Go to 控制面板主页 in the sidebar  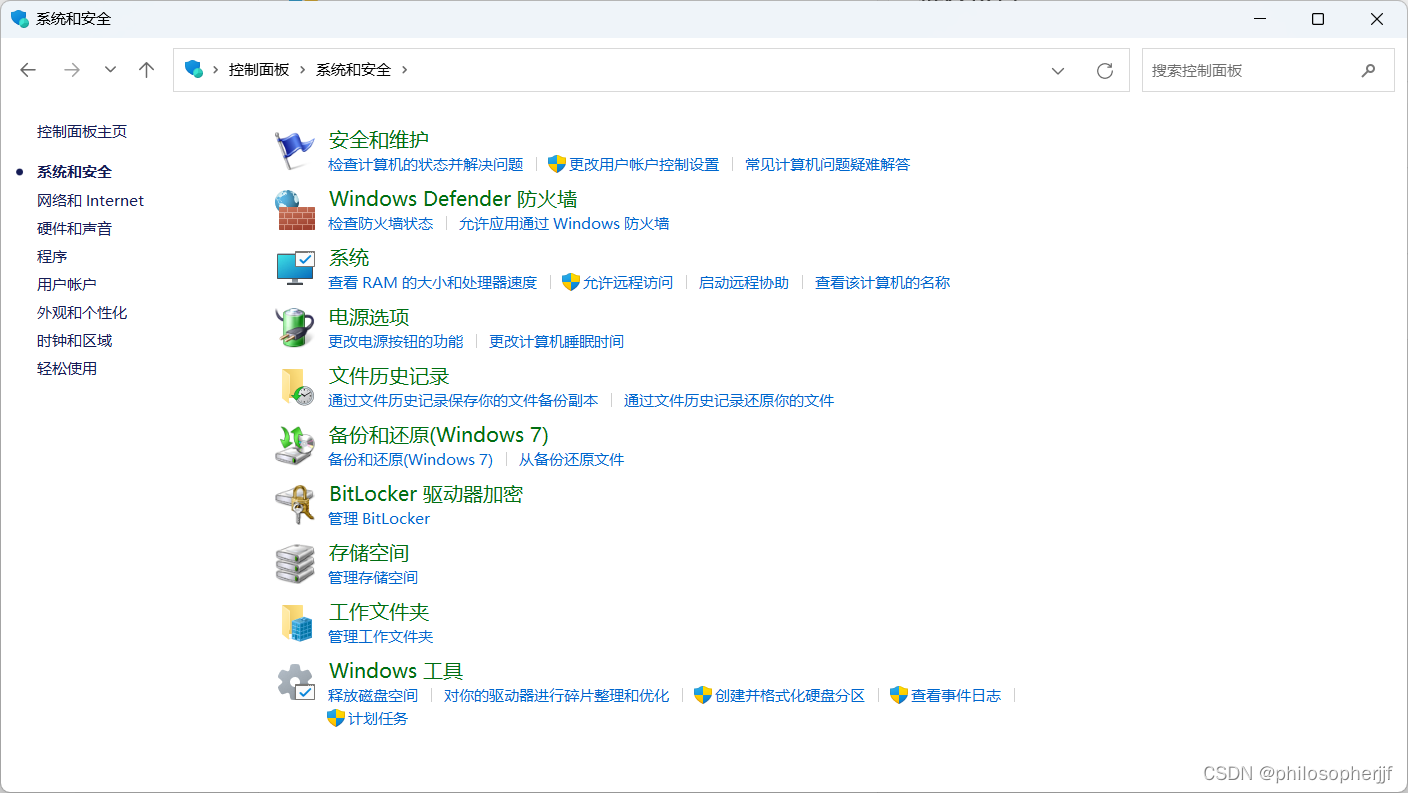(82, 132)
